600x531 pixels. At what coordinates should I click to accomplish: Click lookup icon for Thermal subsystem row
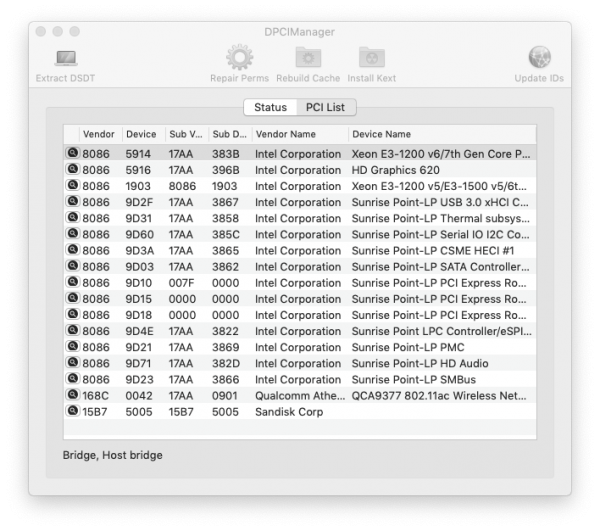(x=72, y=217)
